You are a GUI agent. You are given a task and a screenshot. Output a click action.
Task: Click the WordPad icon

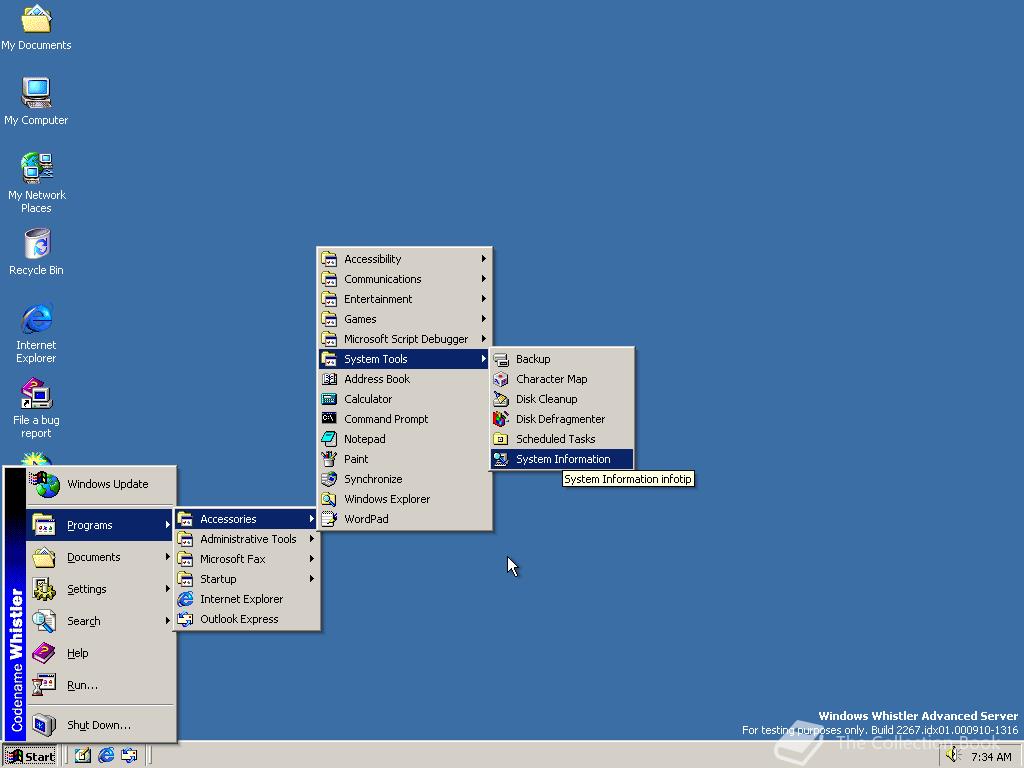click(x=329, y=519)
